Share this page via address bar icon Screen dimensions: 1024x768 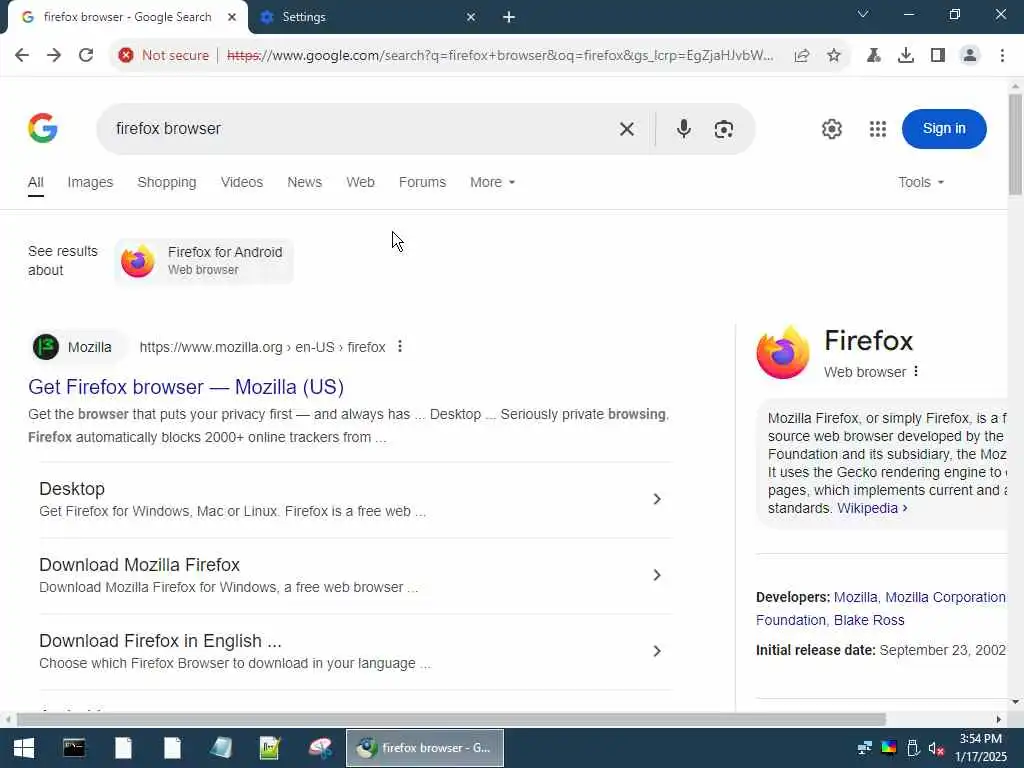pos(802,56)
